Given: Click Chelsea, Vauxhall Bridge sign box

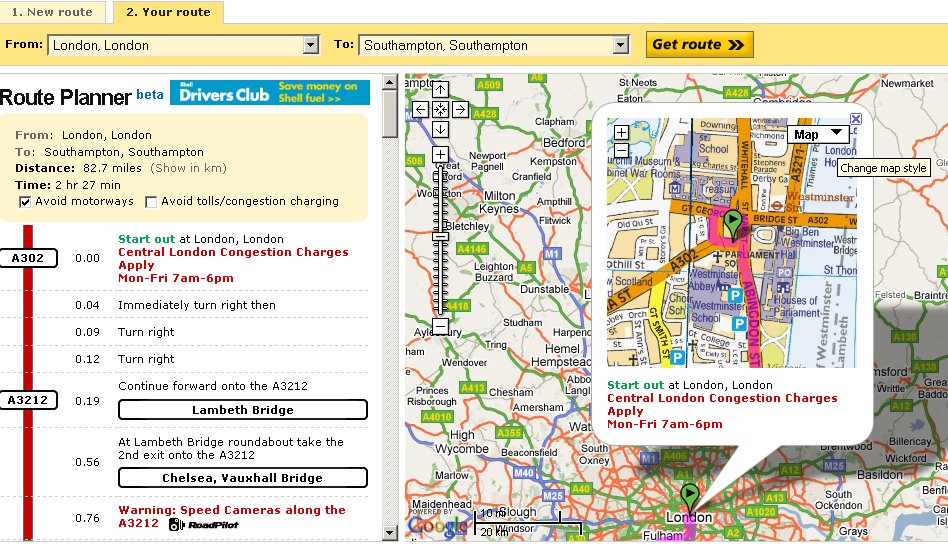Looking at the screenshot, I should [242, 478].
